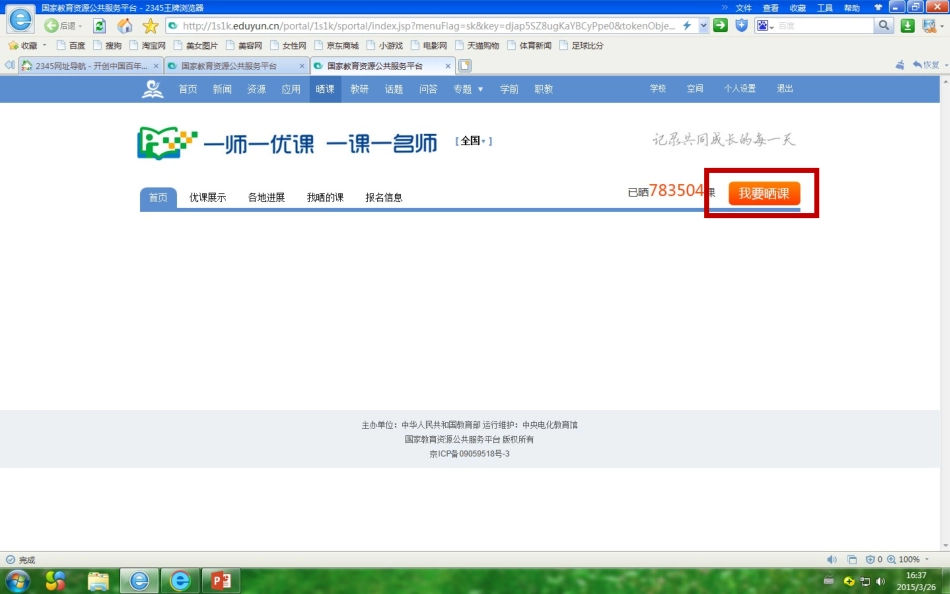
Task: Expand the 专题 dropdown menu
Action: [467, 89]
